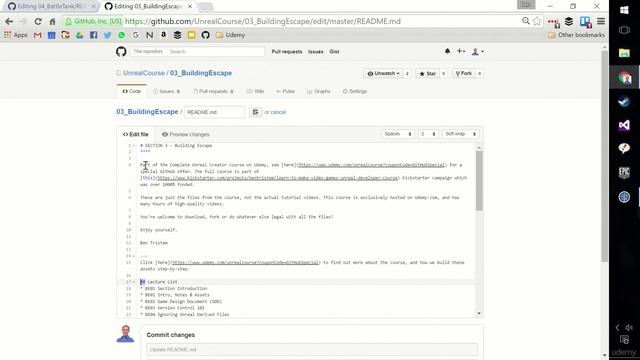
Task: Select the Edit file tab
Action: (136, 134)
